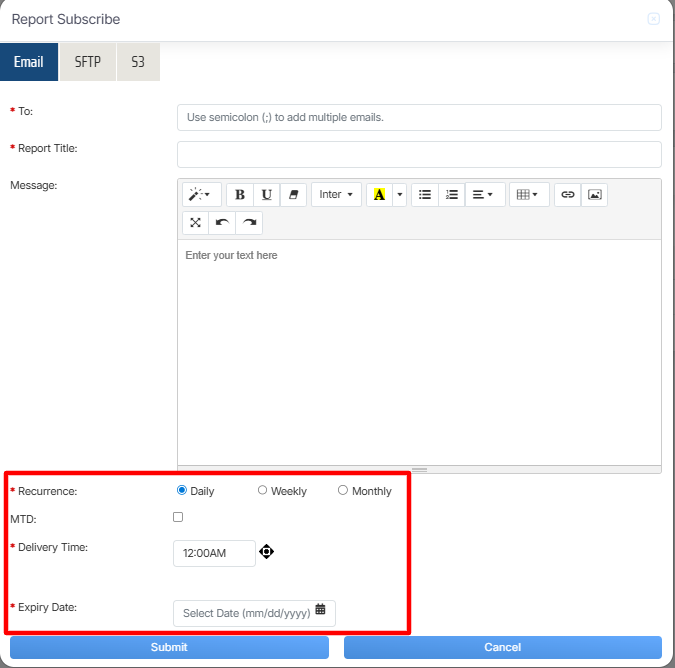Select the Weekly recurrence option
This screenshot has height=668, width=675.
263,490
